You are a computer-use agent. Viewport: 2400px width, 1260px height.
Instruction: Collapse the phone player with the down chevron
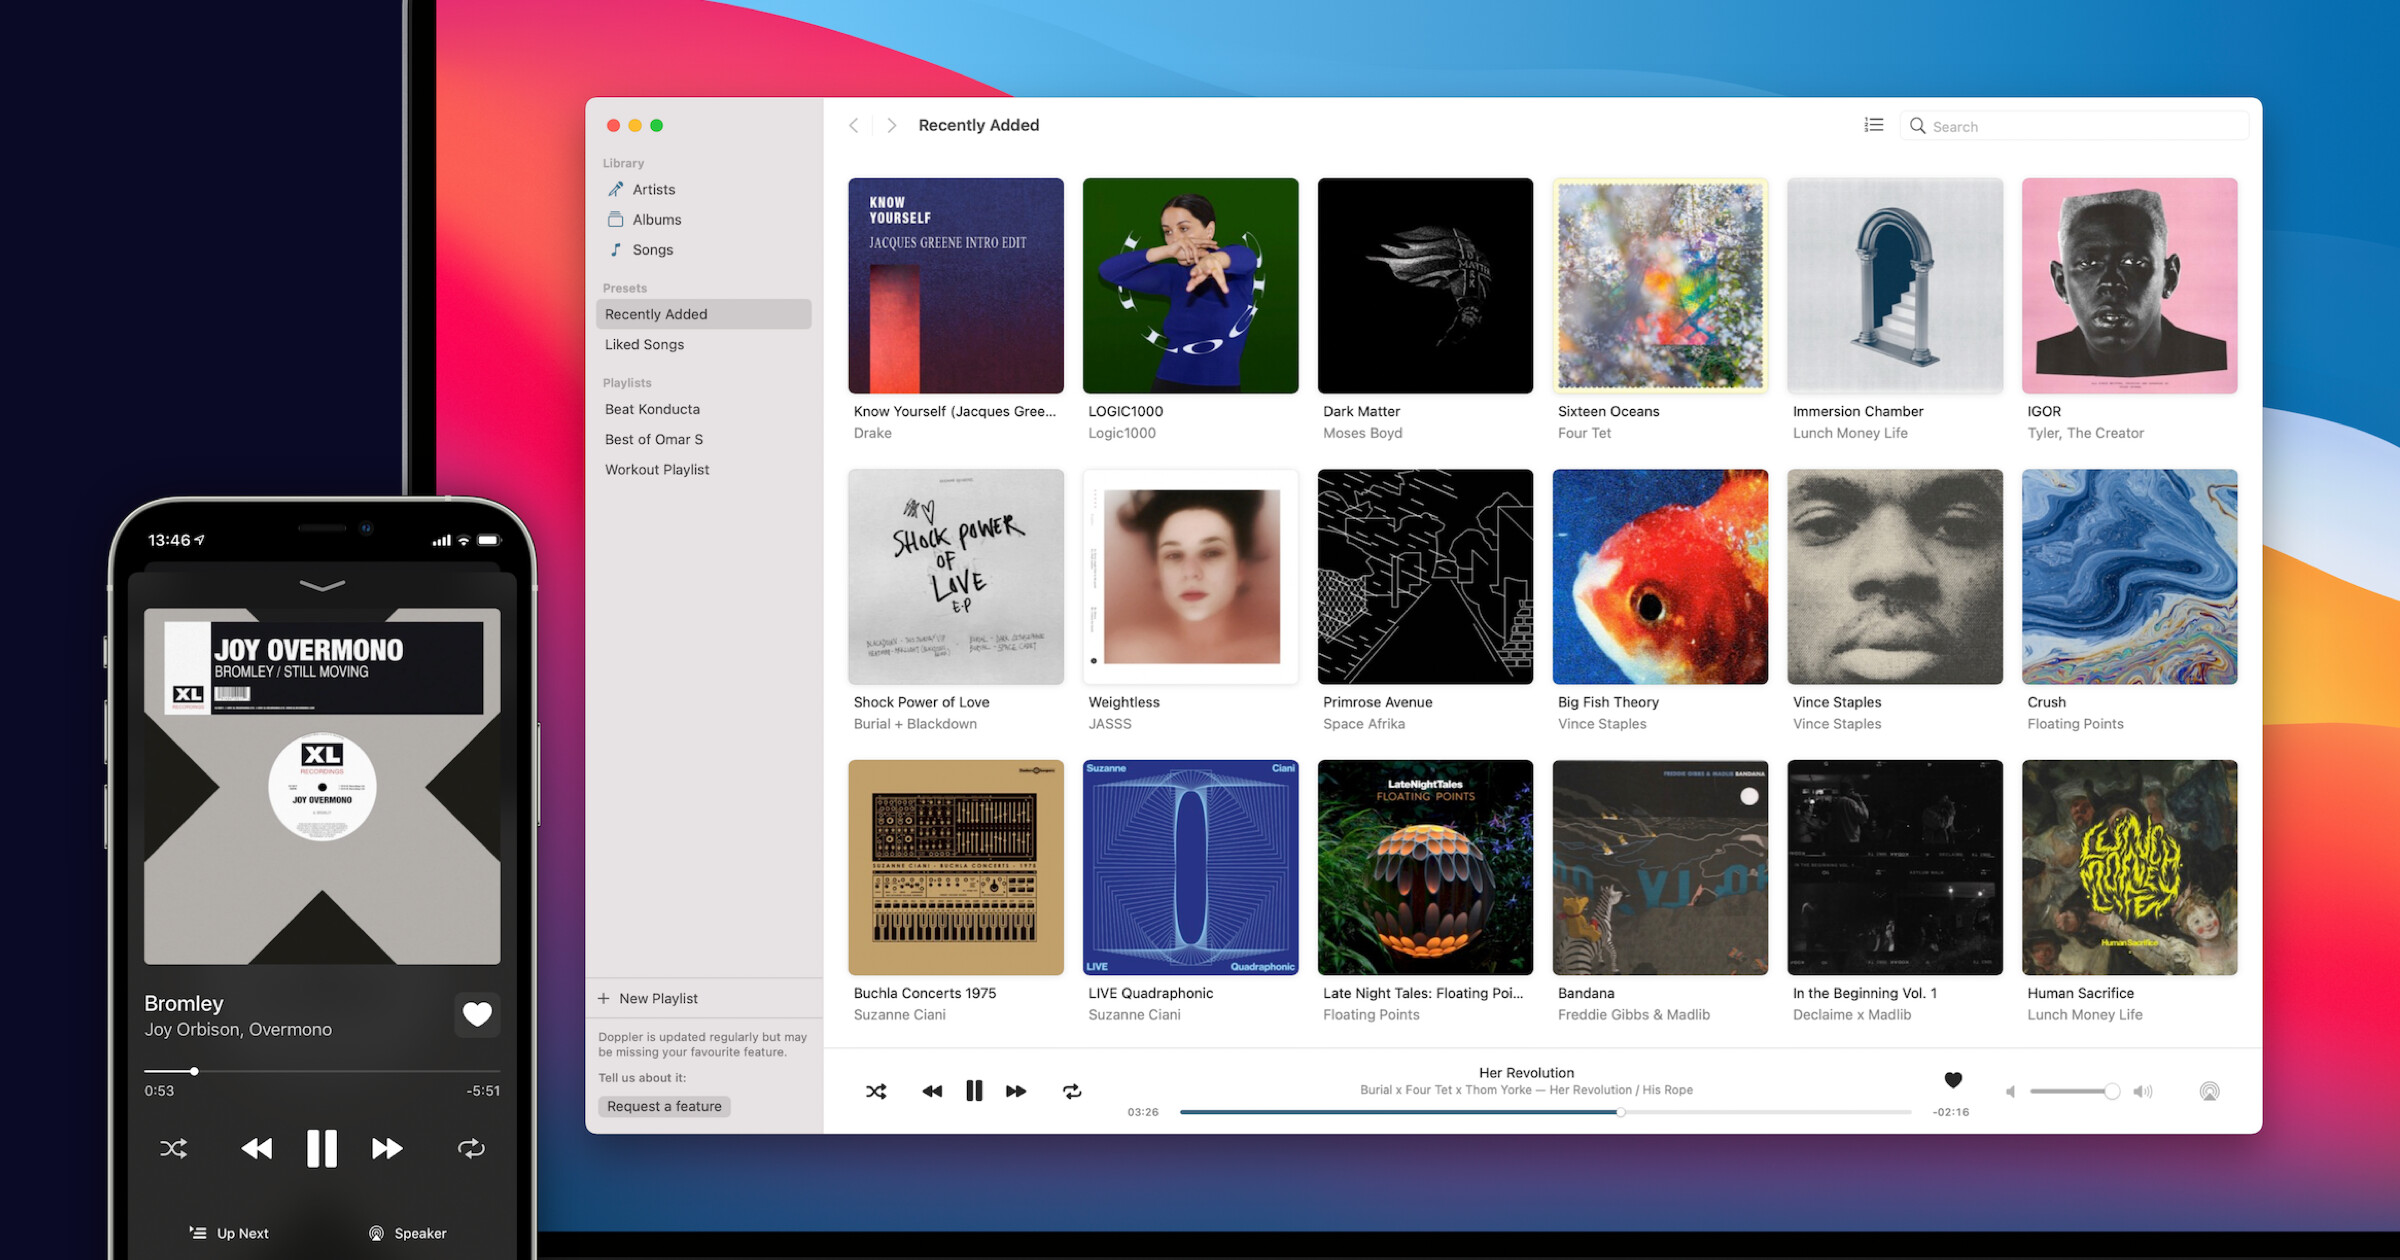click(x=322, y=585)
